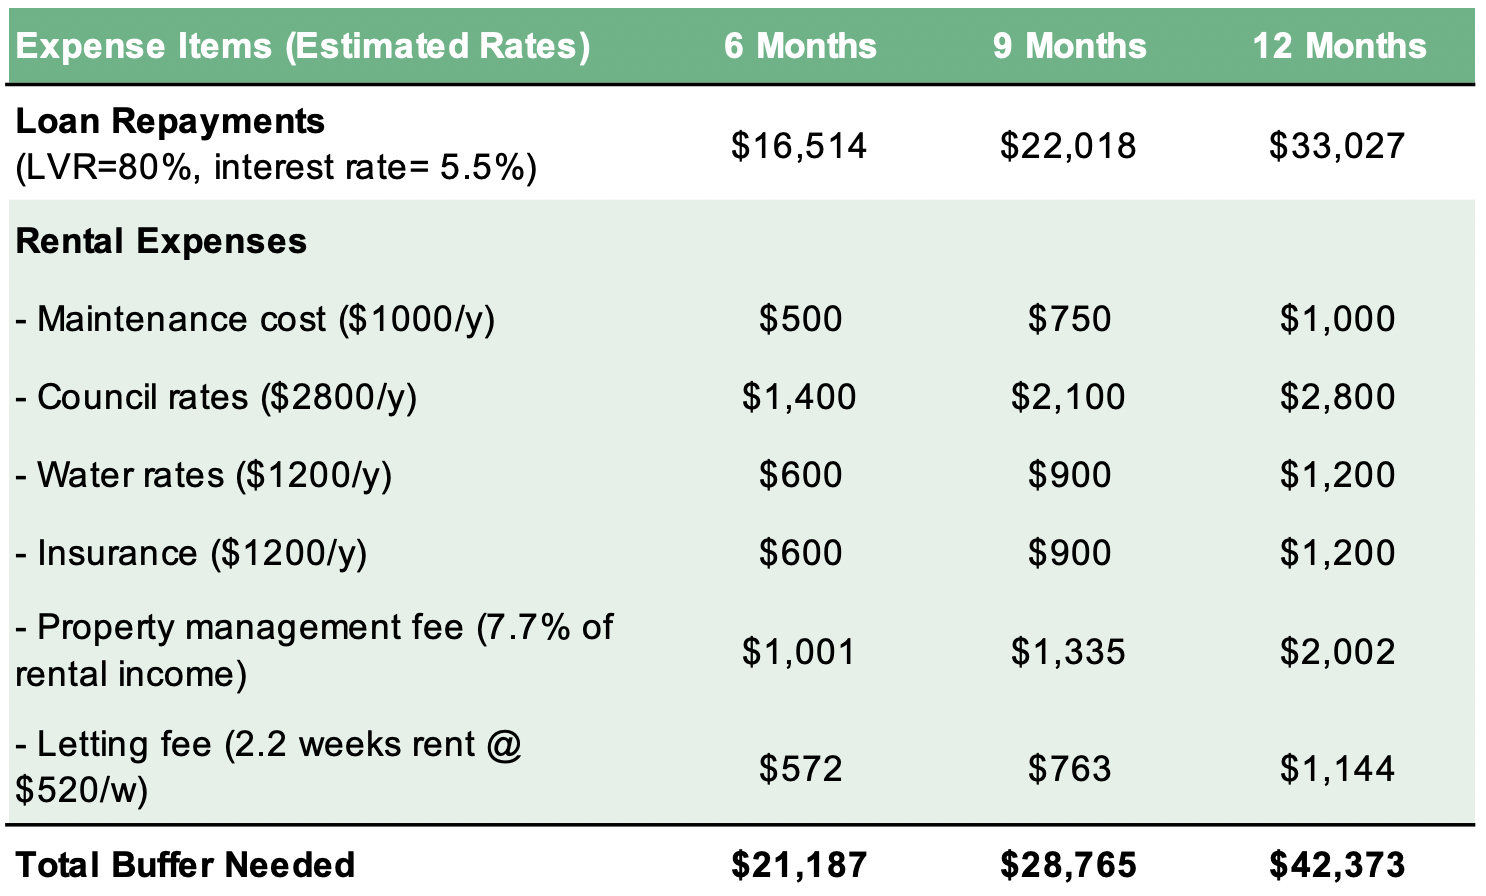This screenshot has width=1486, height=896.
Task: Click the "12 Months" column header
Action: click(x=1339, y=46)
